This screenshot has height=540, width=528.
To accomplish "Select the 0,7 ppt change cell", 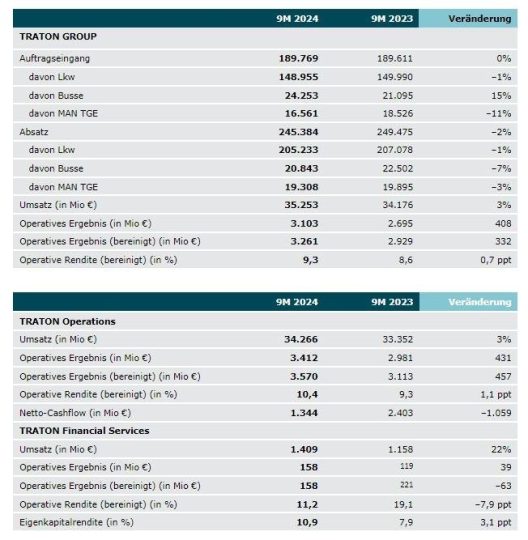I will [496, 260].
